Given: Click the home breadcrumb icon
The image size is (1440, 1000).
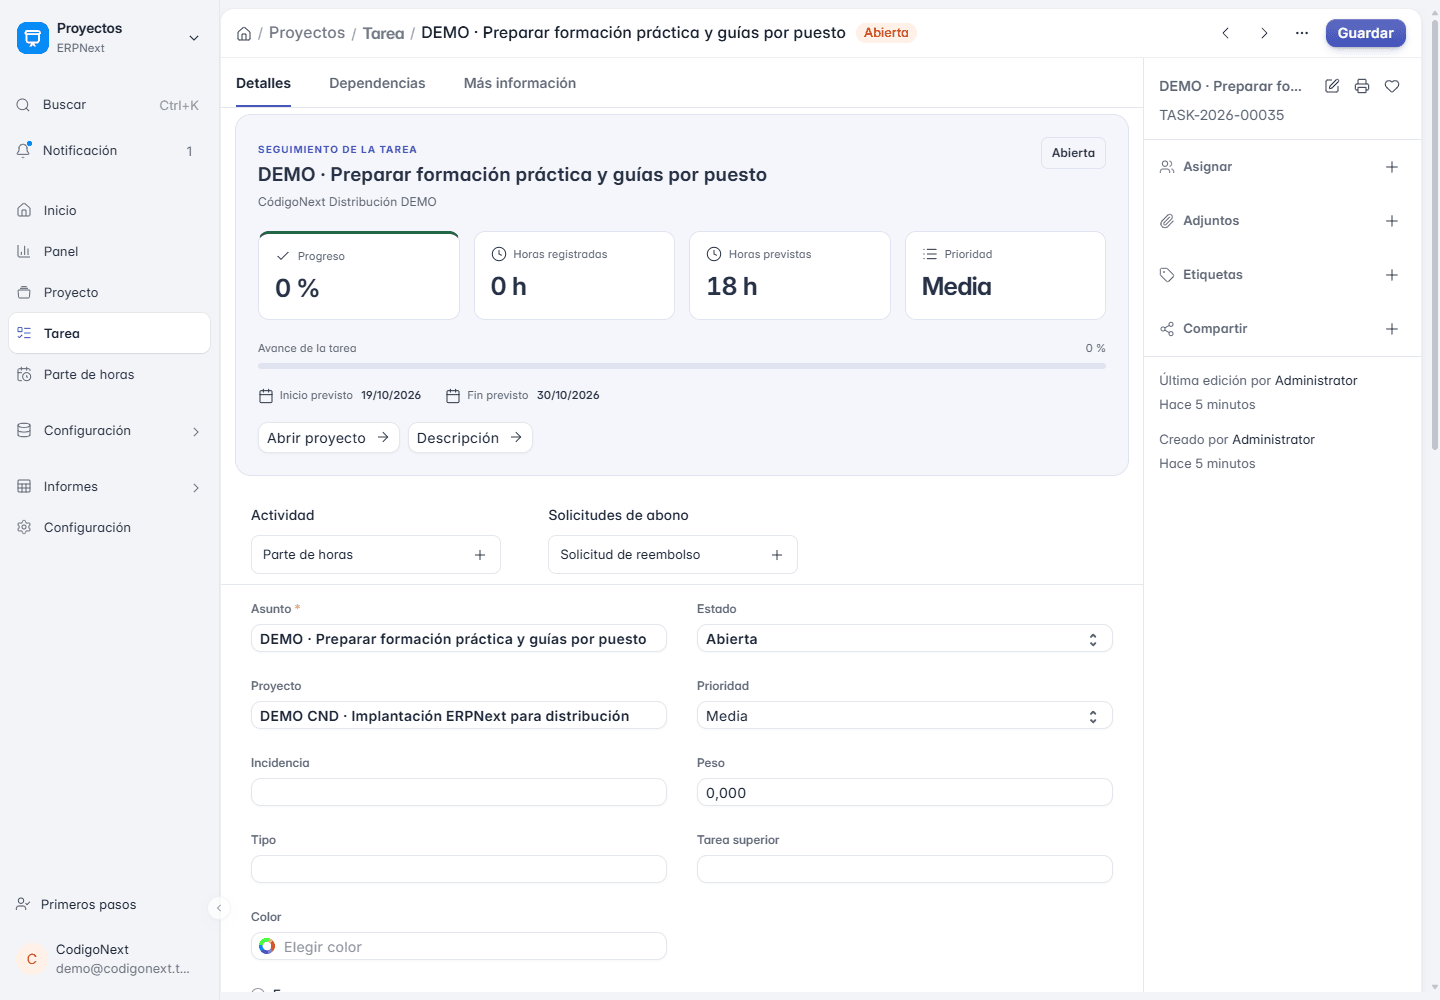Looking at the screenshot, I should (x=244, y=34).
